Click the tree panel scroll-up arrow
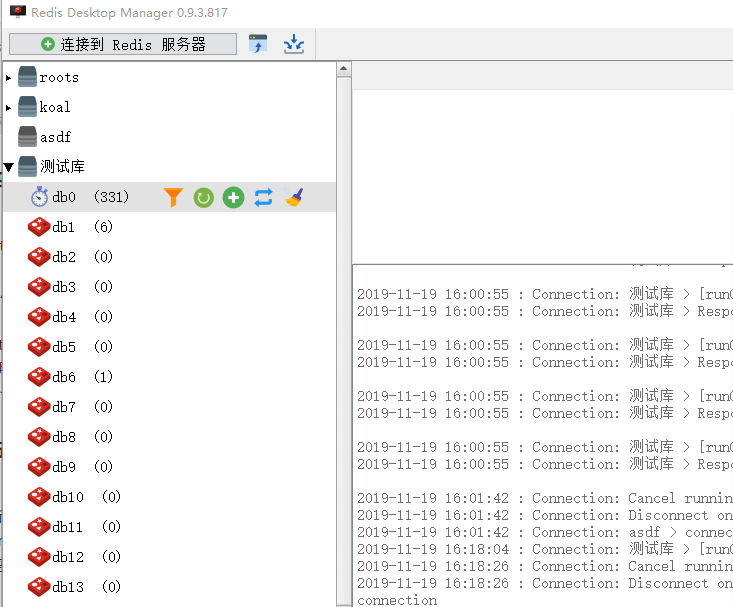Image resolution: width=733 pixels, height=607 pixels. click(x=344, y=69)
